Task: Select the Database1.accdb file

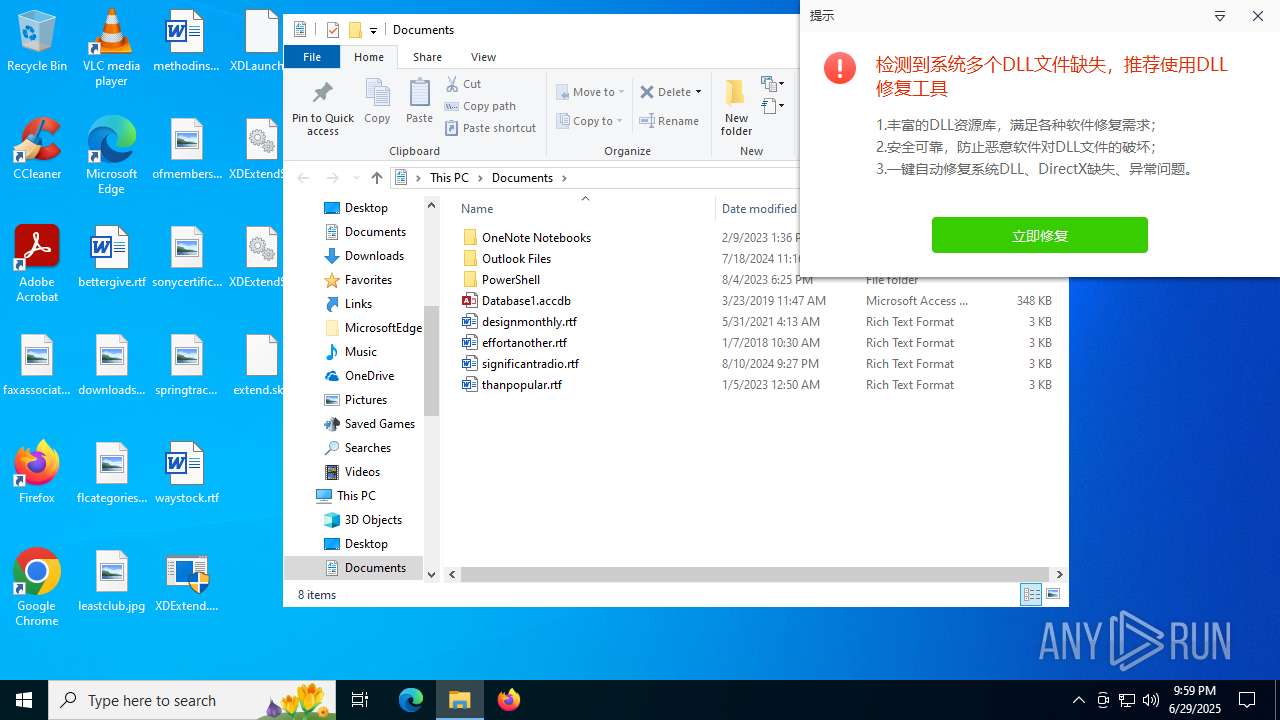Action: (526, 301)
